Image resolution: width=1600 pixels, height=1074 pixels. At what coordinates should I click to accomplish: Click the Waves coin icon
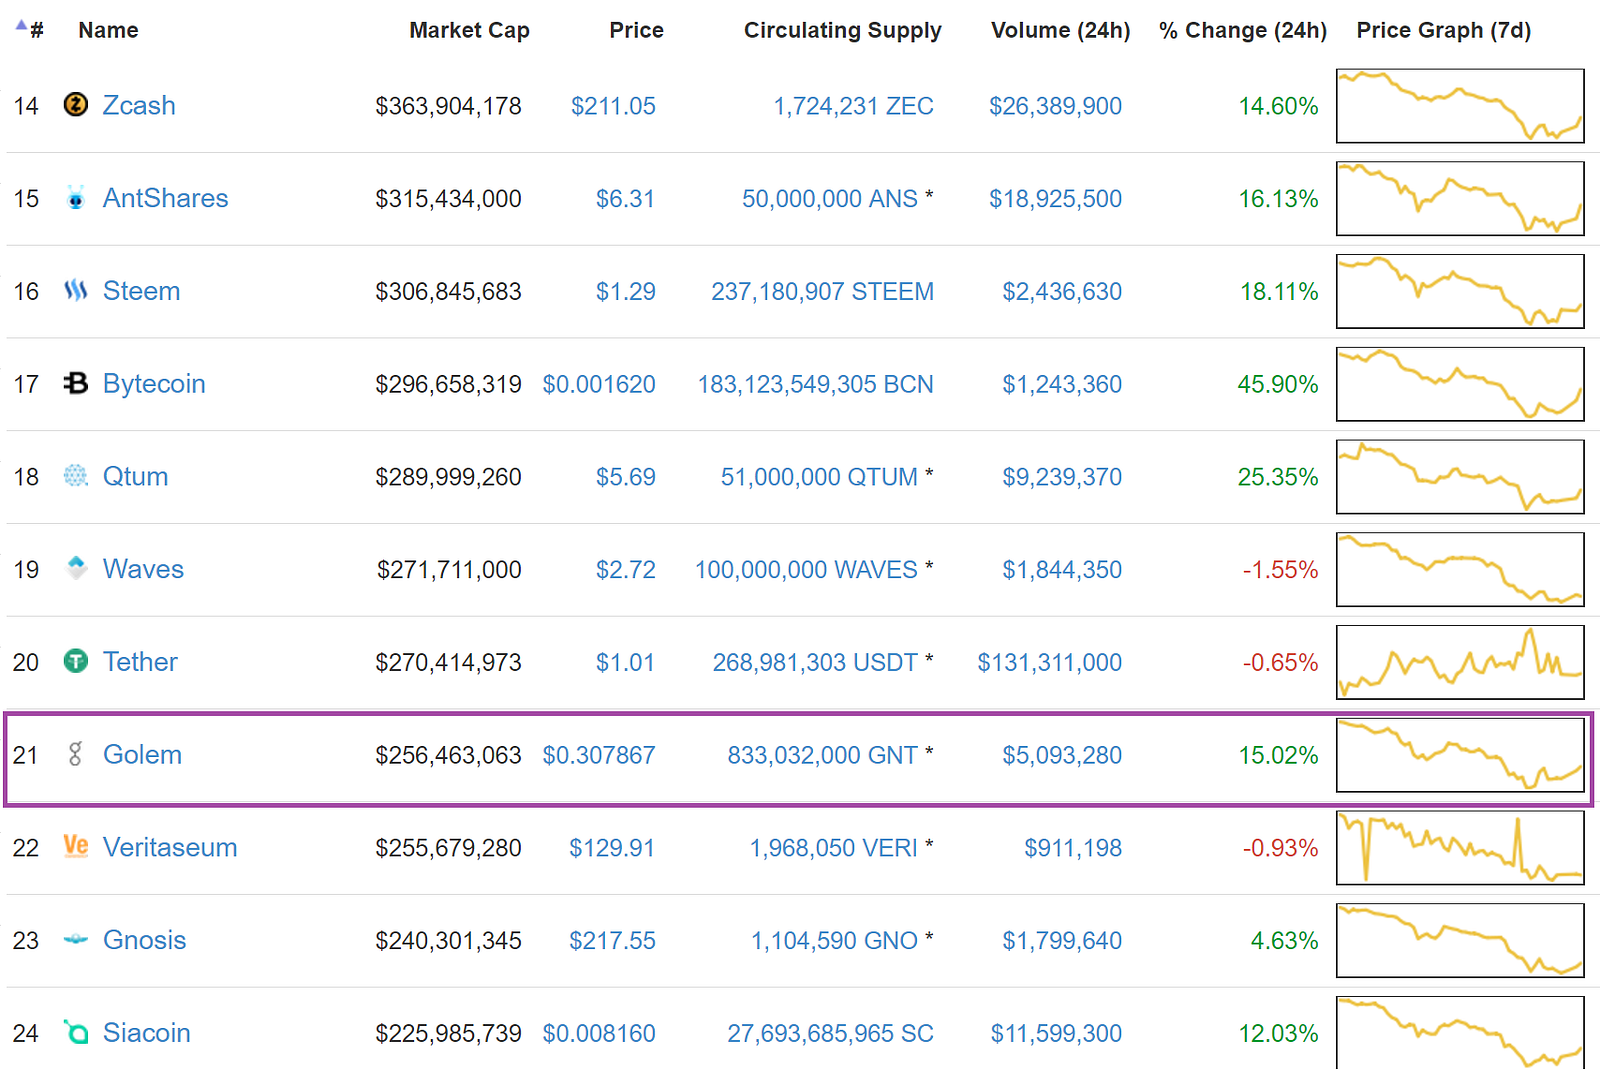tap(76, 568)
